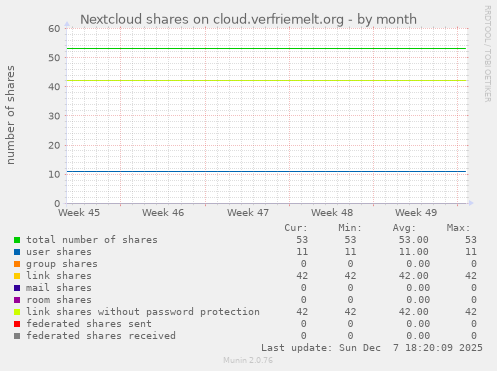The image size is (497, 371).
Task: Select 'link shares without password protection' label
Action: (x=143, y=312)
